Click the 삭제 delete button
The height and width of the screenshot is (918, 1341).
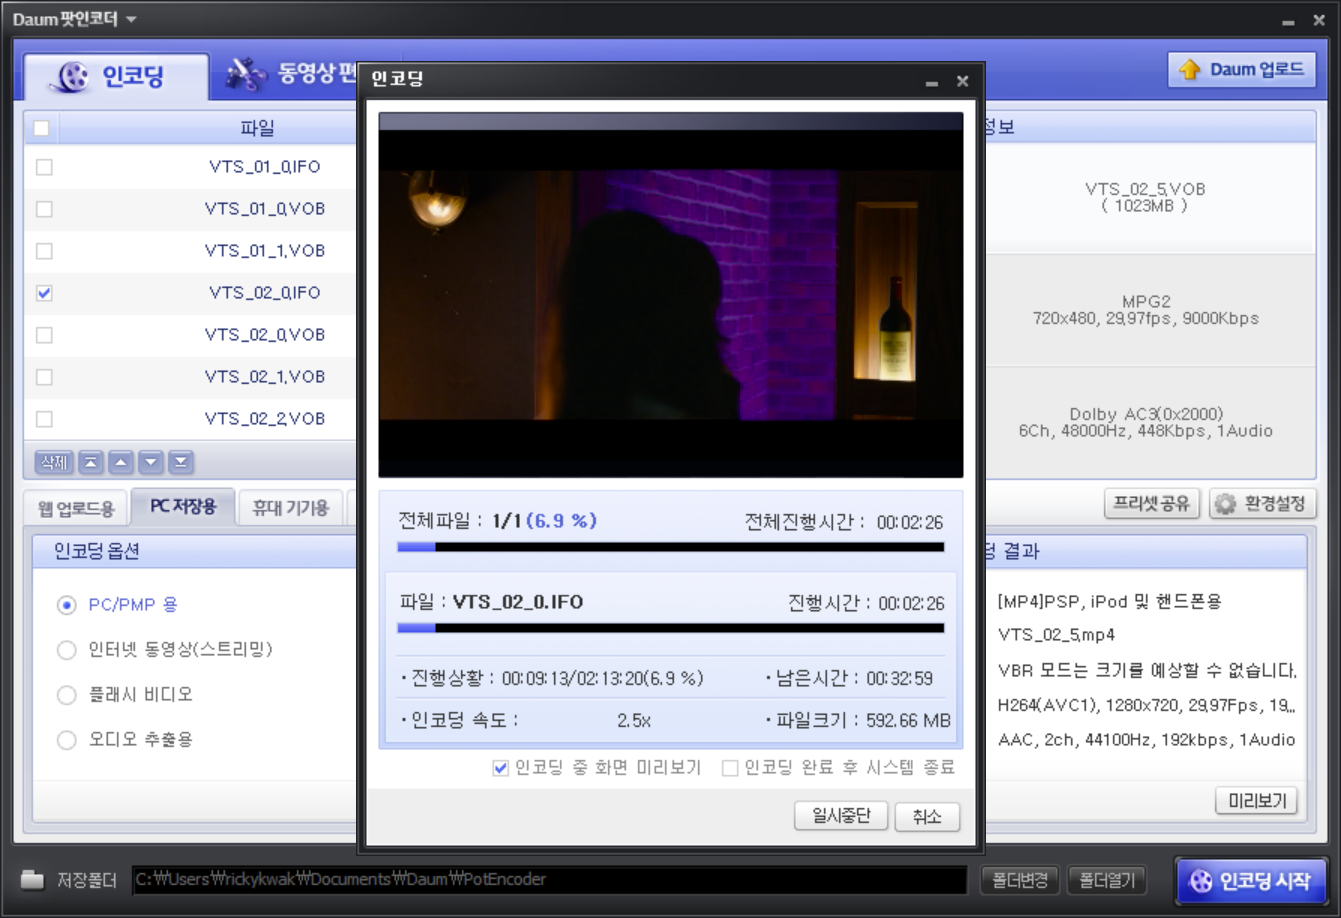[53, 462]
